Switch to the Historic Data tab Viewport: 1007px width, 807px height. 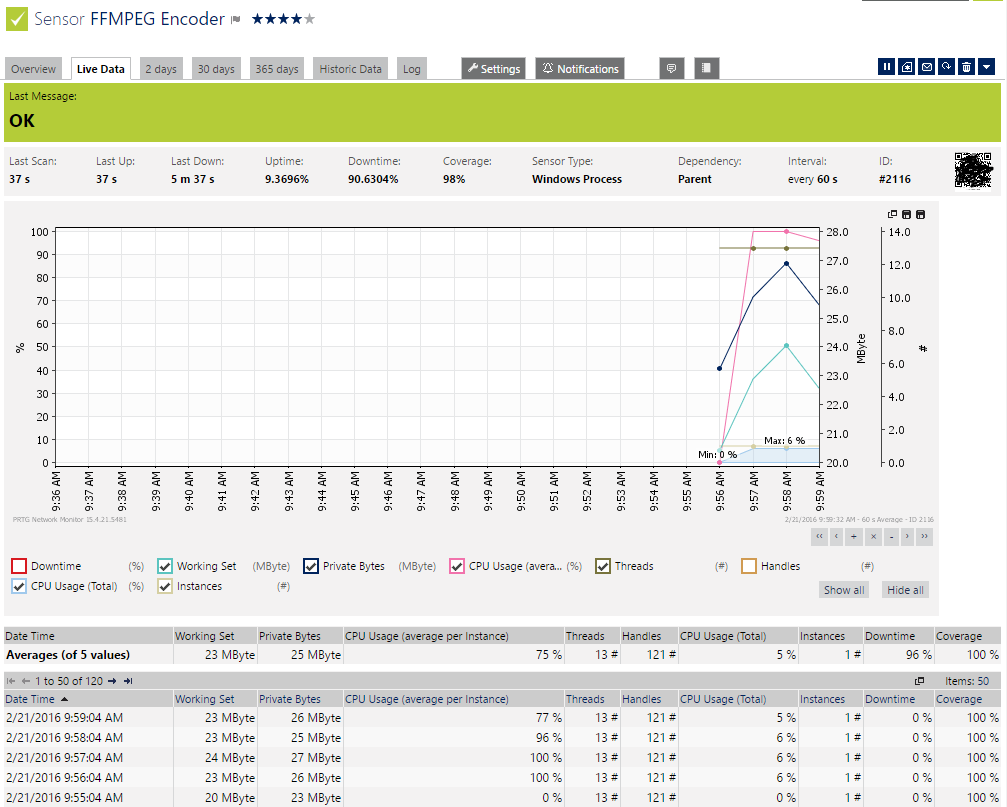(x=350, y=69)
